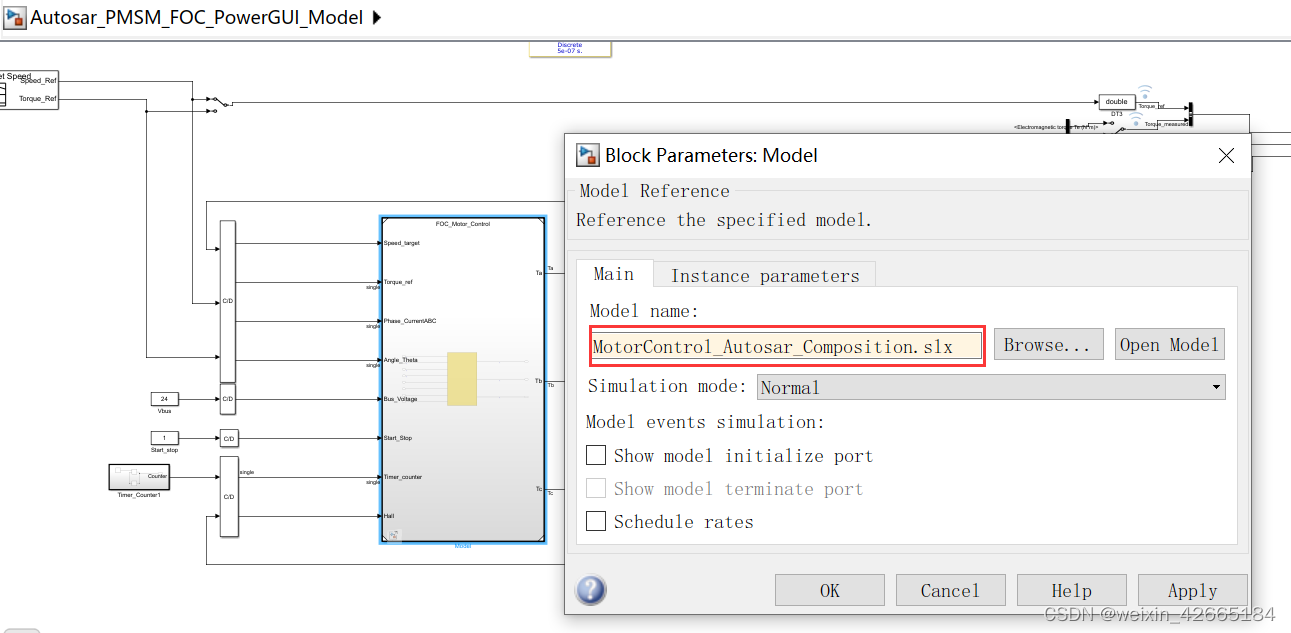Select the Vbus constant block 24
Viewport: 1291px width, 633px height.
(x=164, y=399)
